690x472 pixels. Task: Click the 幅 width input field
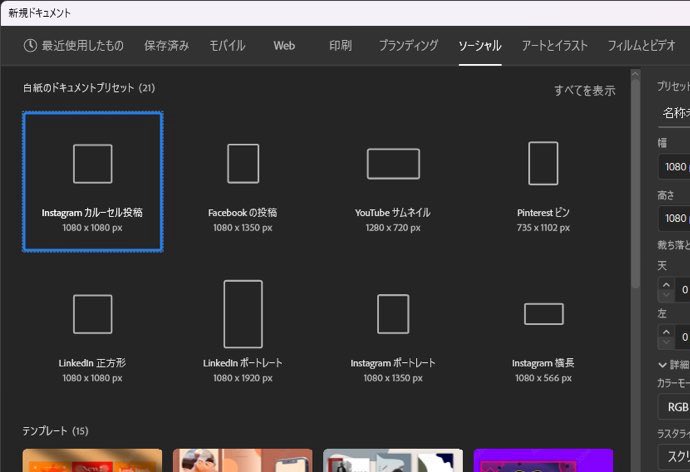pyautogui.click(x=674, y=167)
